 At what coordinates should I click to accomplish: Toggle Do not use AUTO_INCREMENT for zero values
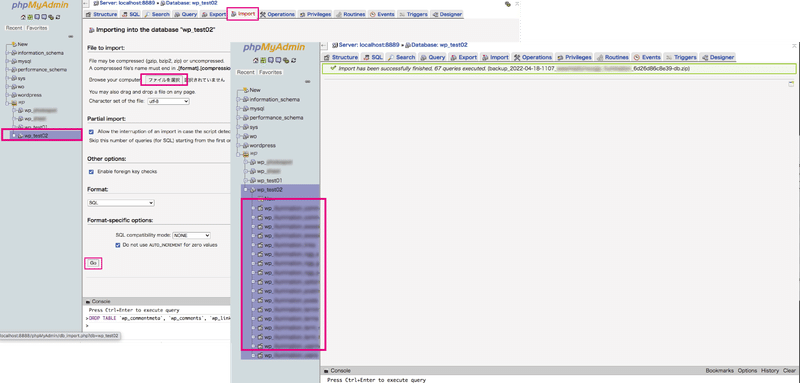tap(118, 245)
